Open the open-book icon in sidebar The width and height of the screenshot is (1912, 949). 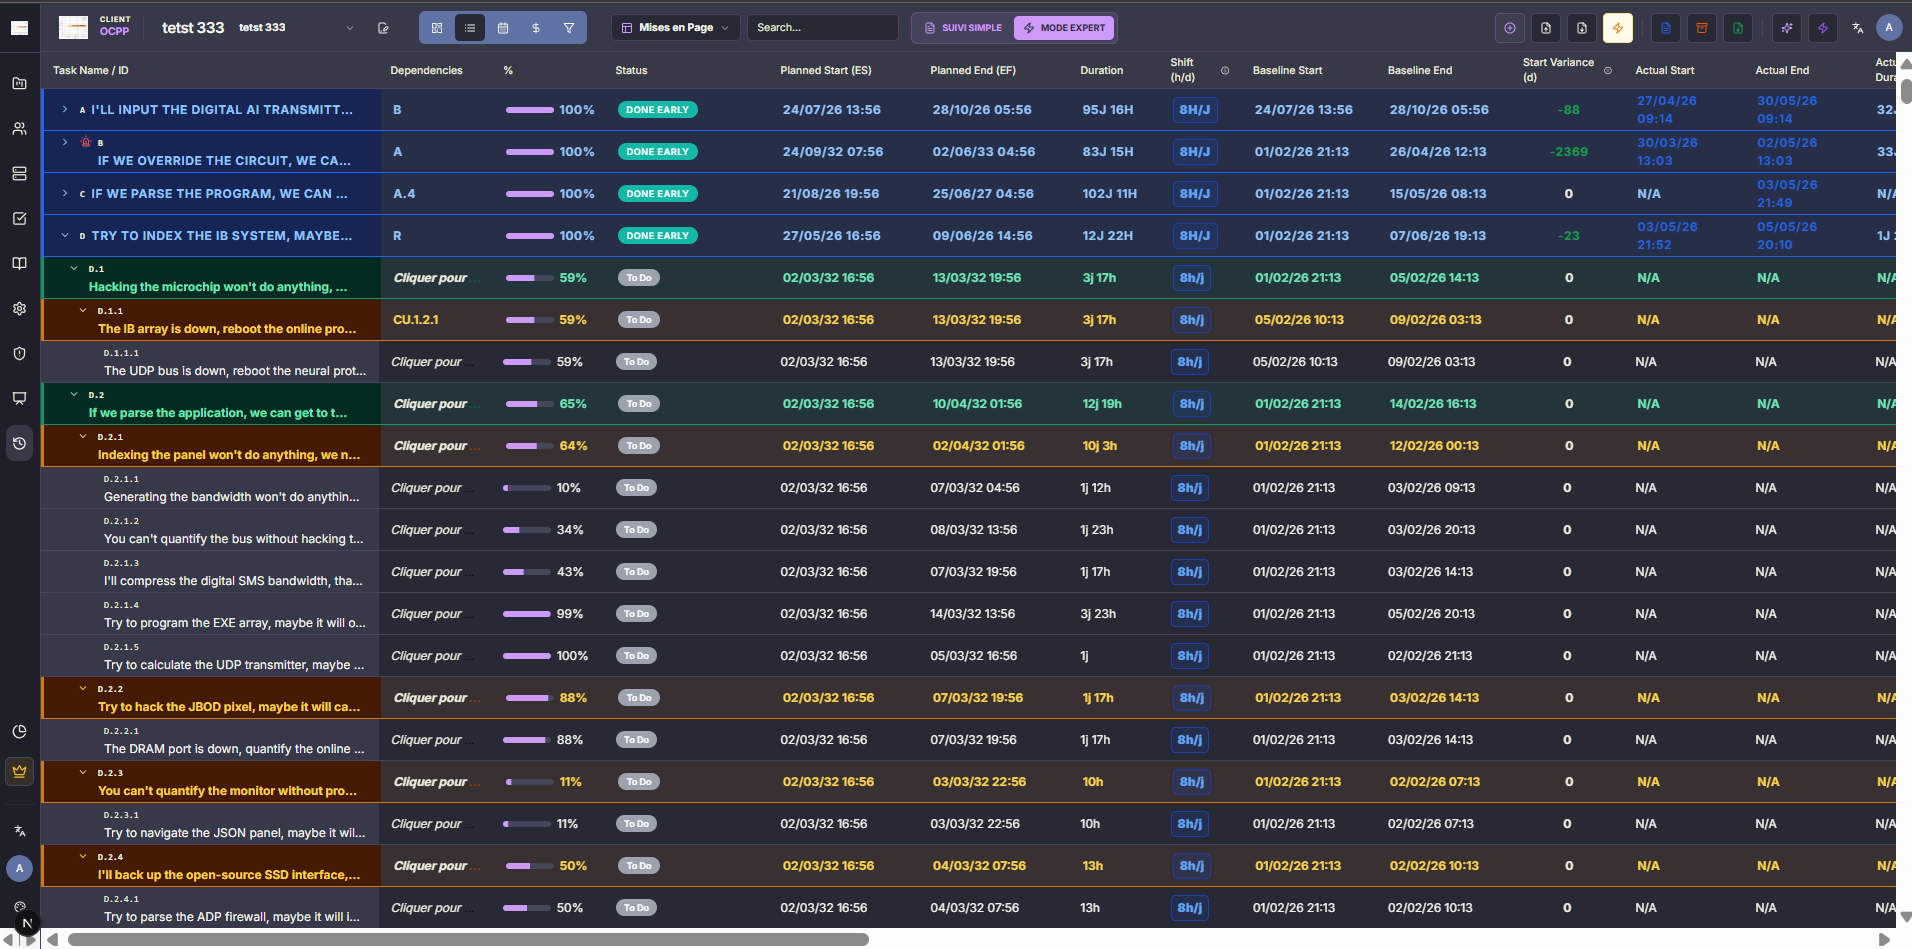pyautogui.click(x=19, y=264)
